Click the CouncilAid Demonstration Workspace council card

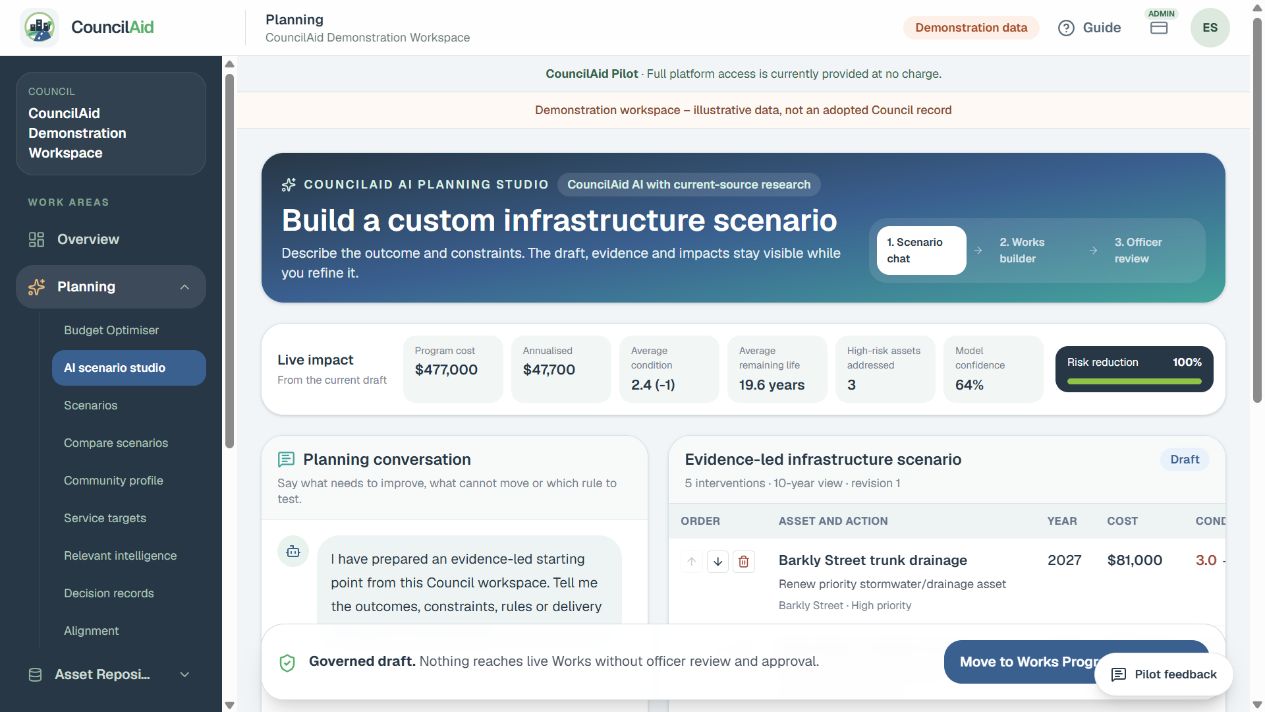pos(111,123)
